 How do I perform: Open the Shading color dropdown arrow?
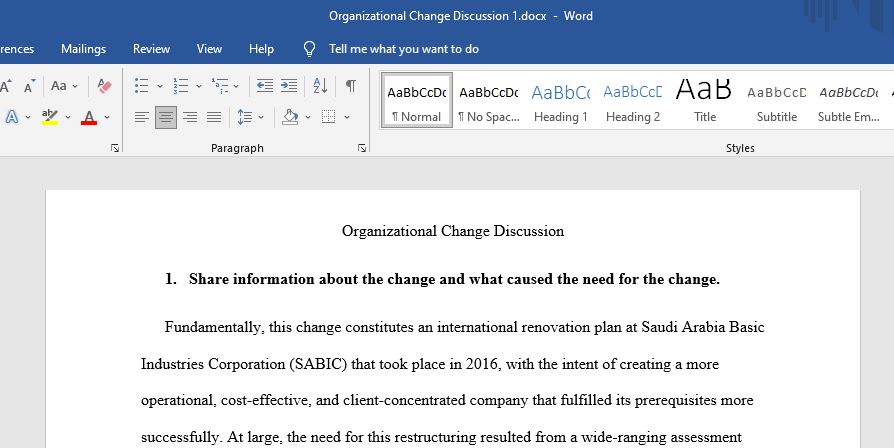point(308,117)
